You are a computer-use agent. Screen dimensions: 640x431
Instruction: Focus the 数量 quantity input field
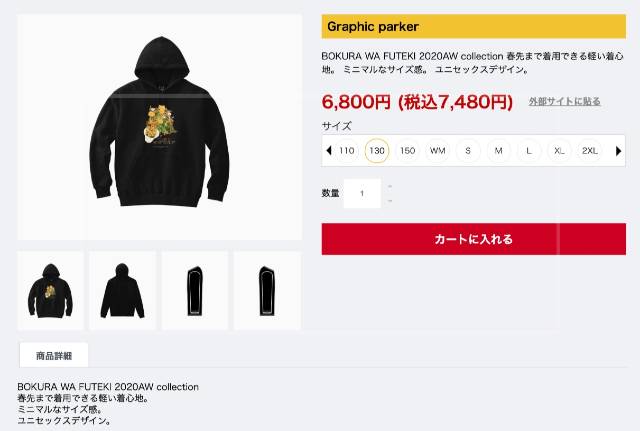coord(362,193)
